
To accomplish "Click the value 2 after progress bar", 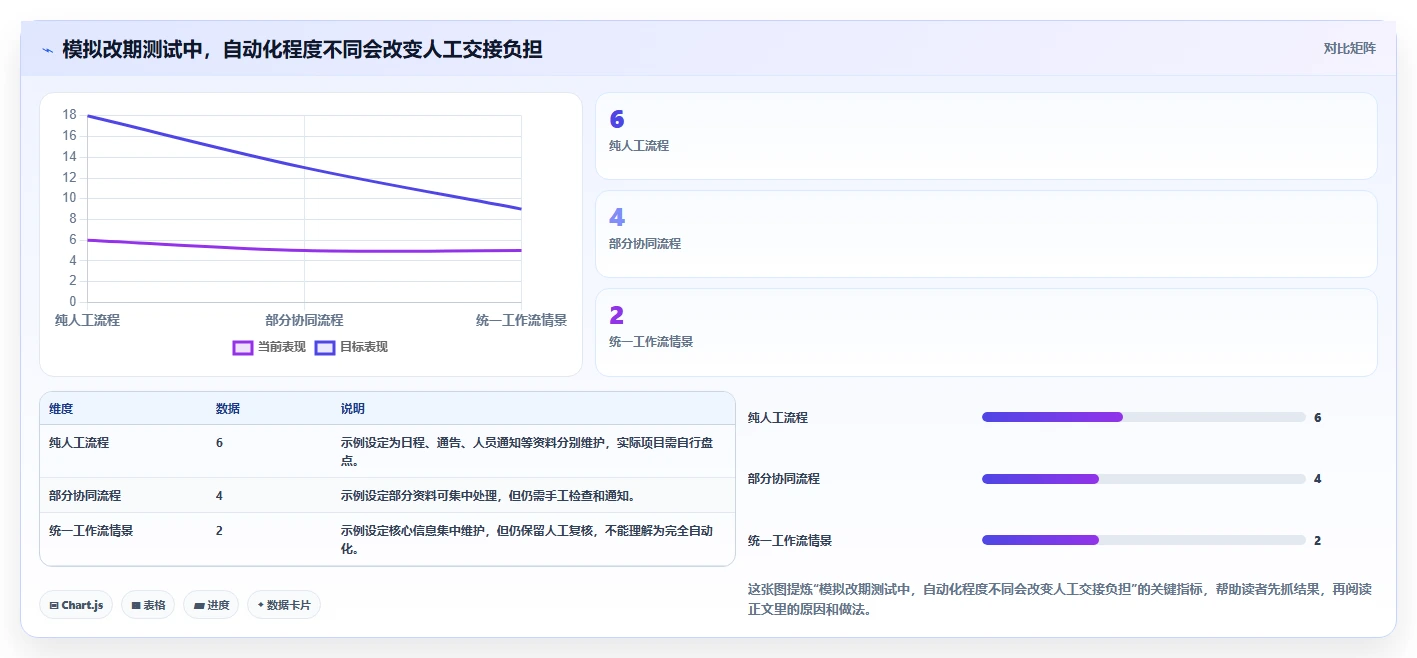I will (1318, 541).
